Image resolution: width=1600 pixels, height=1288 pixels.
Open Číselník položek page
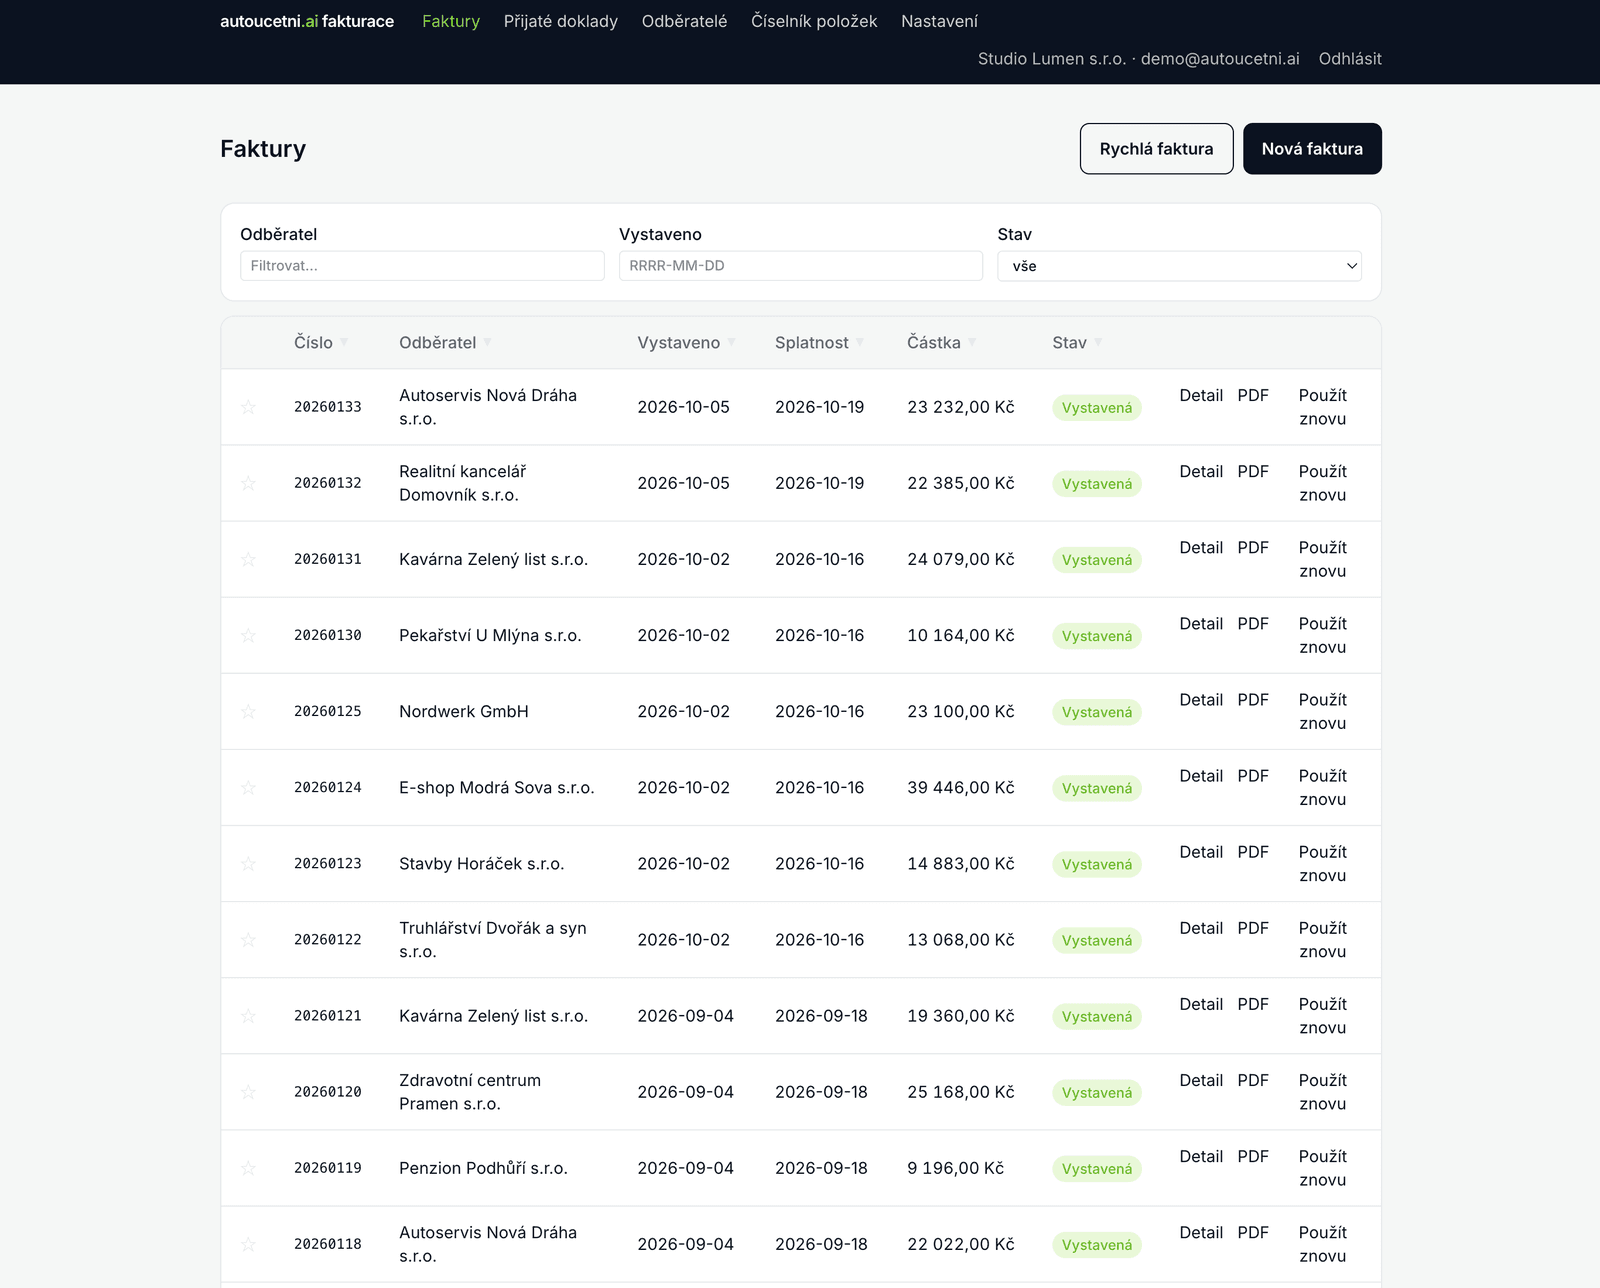click(814, 21)
